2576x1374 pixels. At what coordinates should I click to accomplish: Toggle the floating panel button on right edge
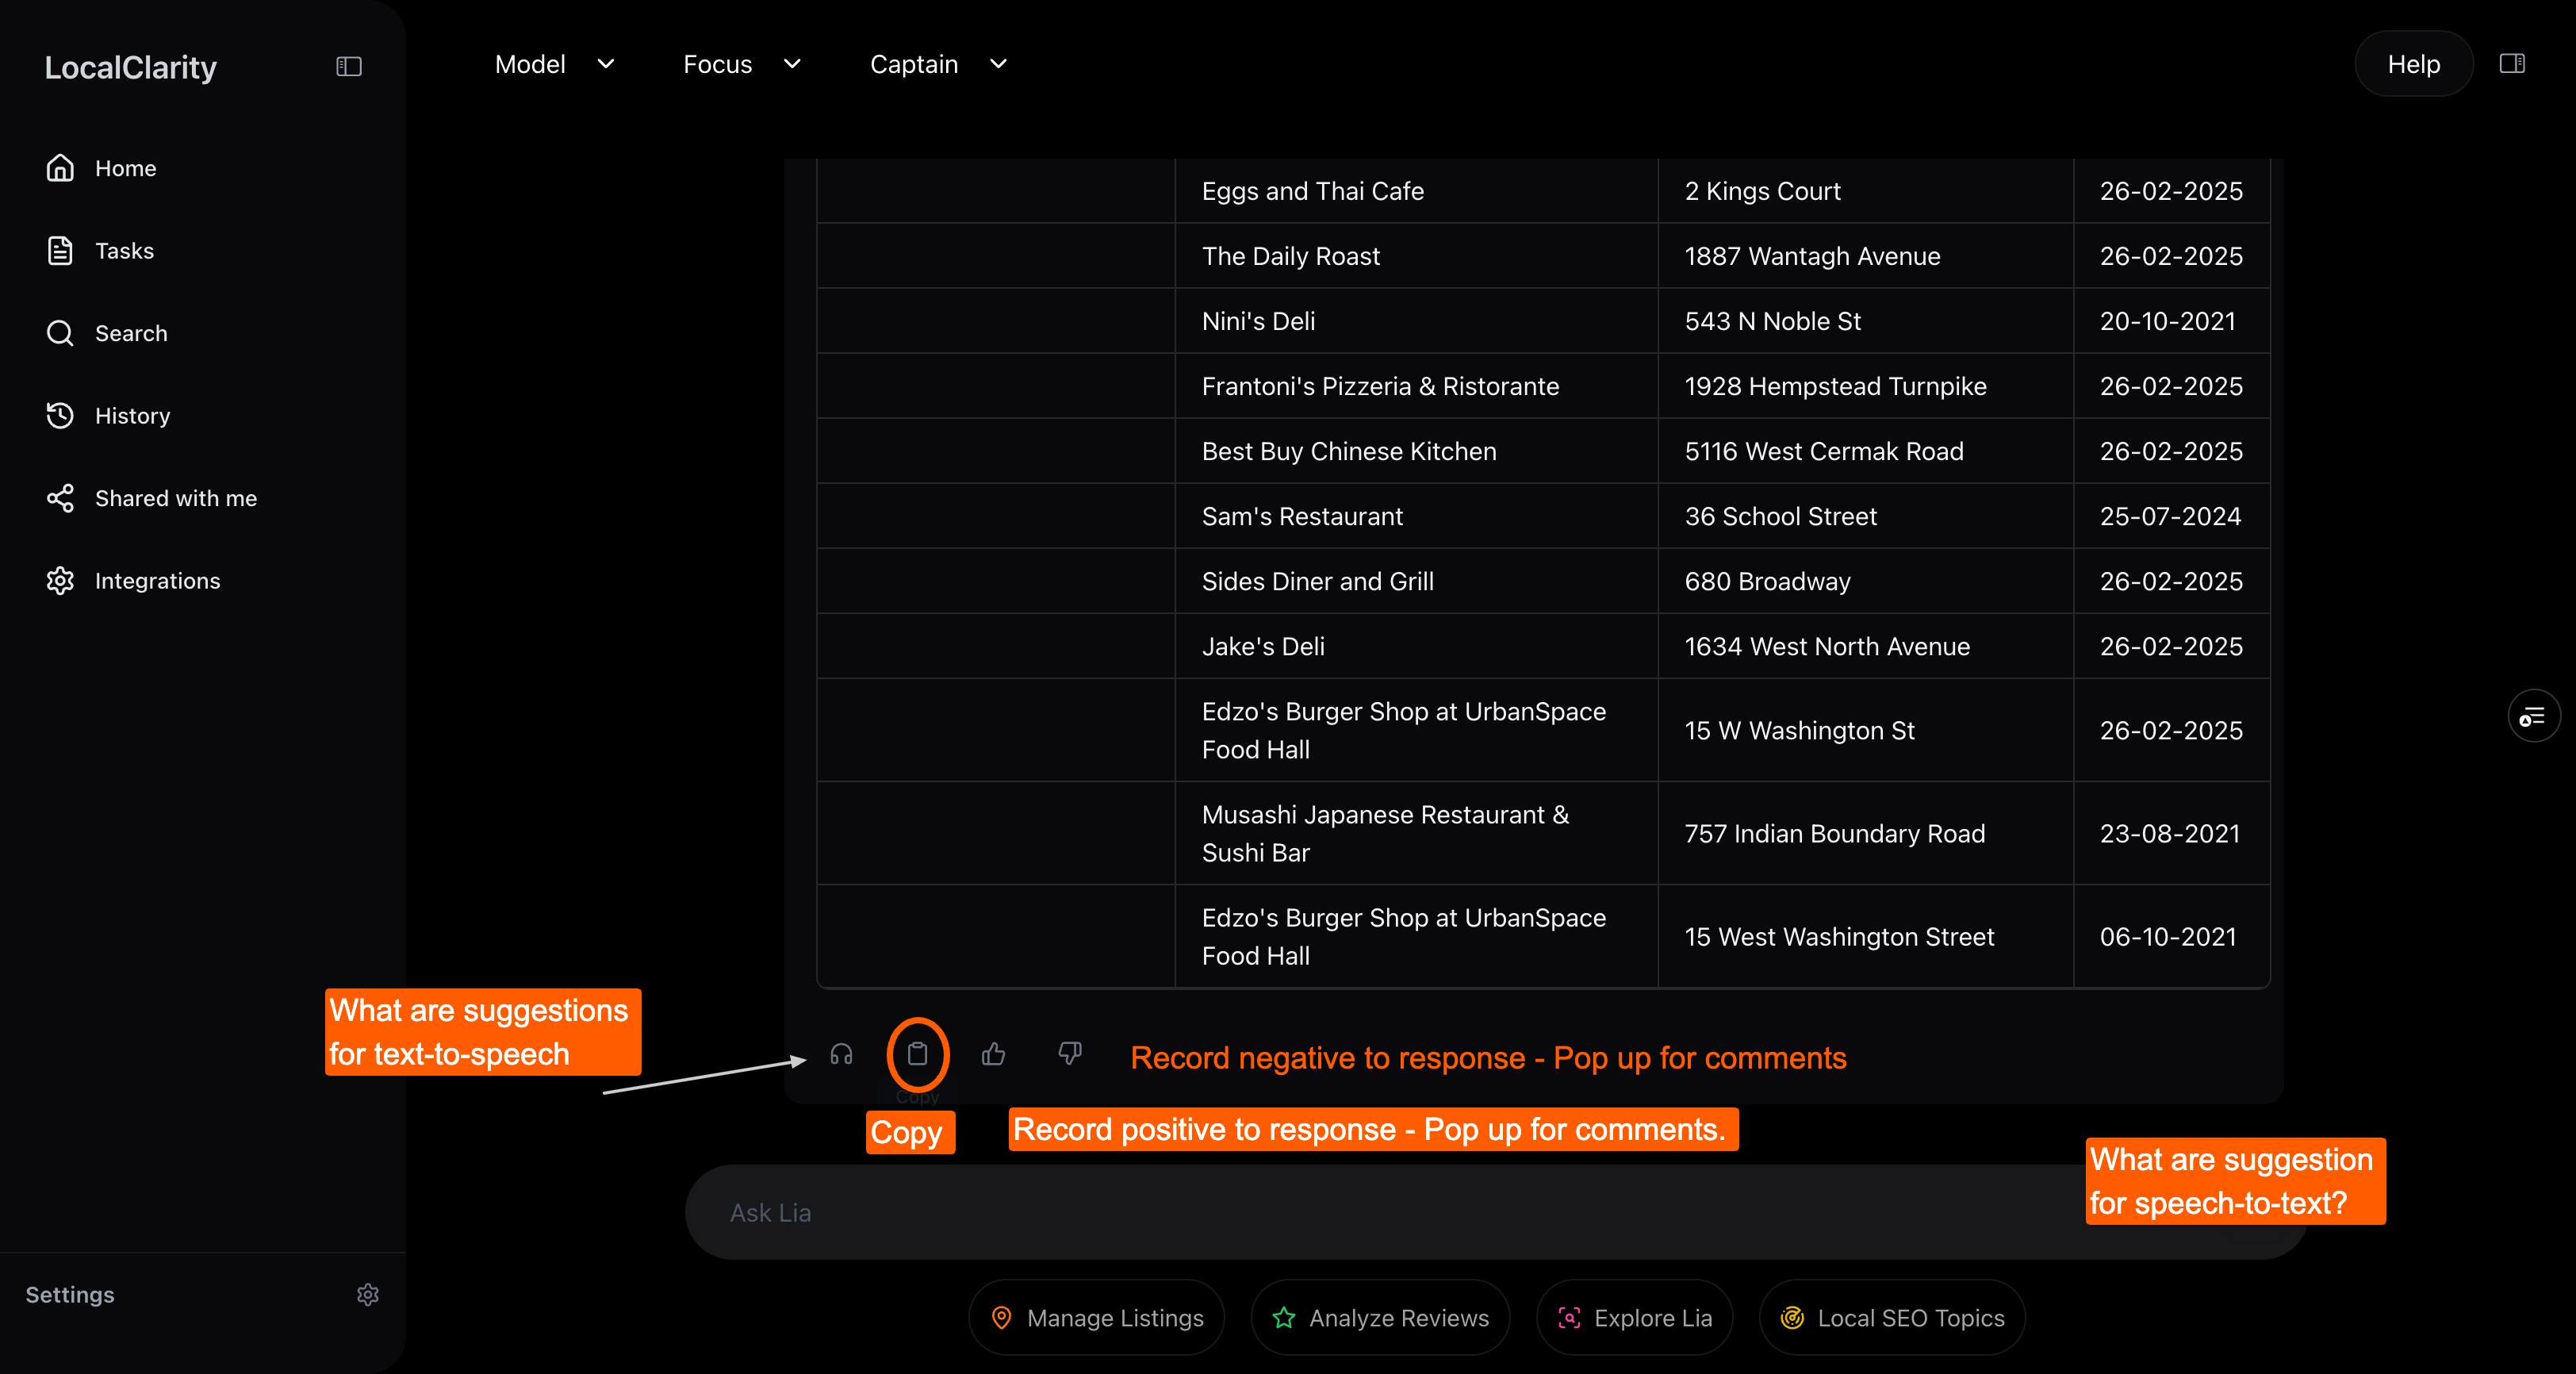[2533, 716]
